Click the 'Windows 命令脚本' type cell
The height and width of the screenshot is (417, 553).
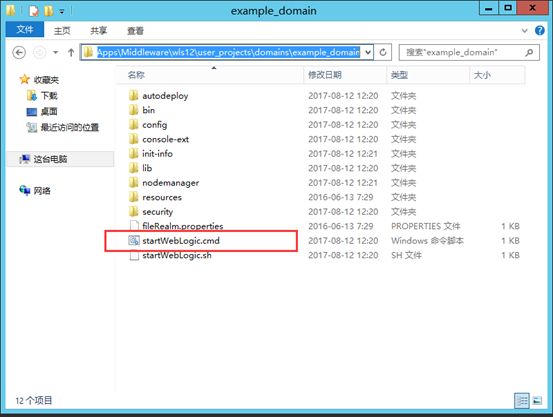(427, 241)
